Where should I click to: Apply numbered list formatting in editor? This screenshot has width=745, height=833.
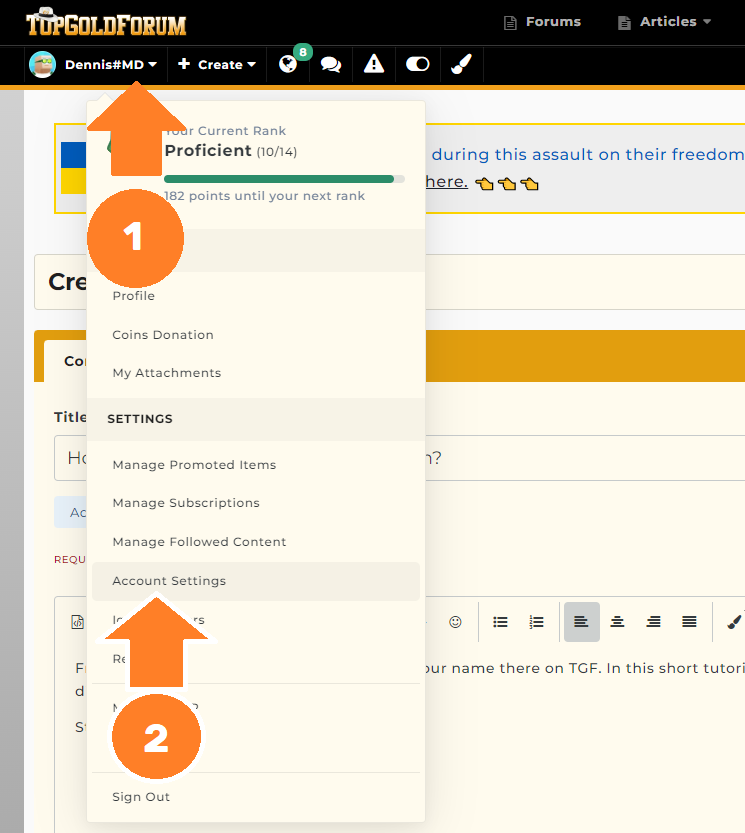[x=537, y=622]
